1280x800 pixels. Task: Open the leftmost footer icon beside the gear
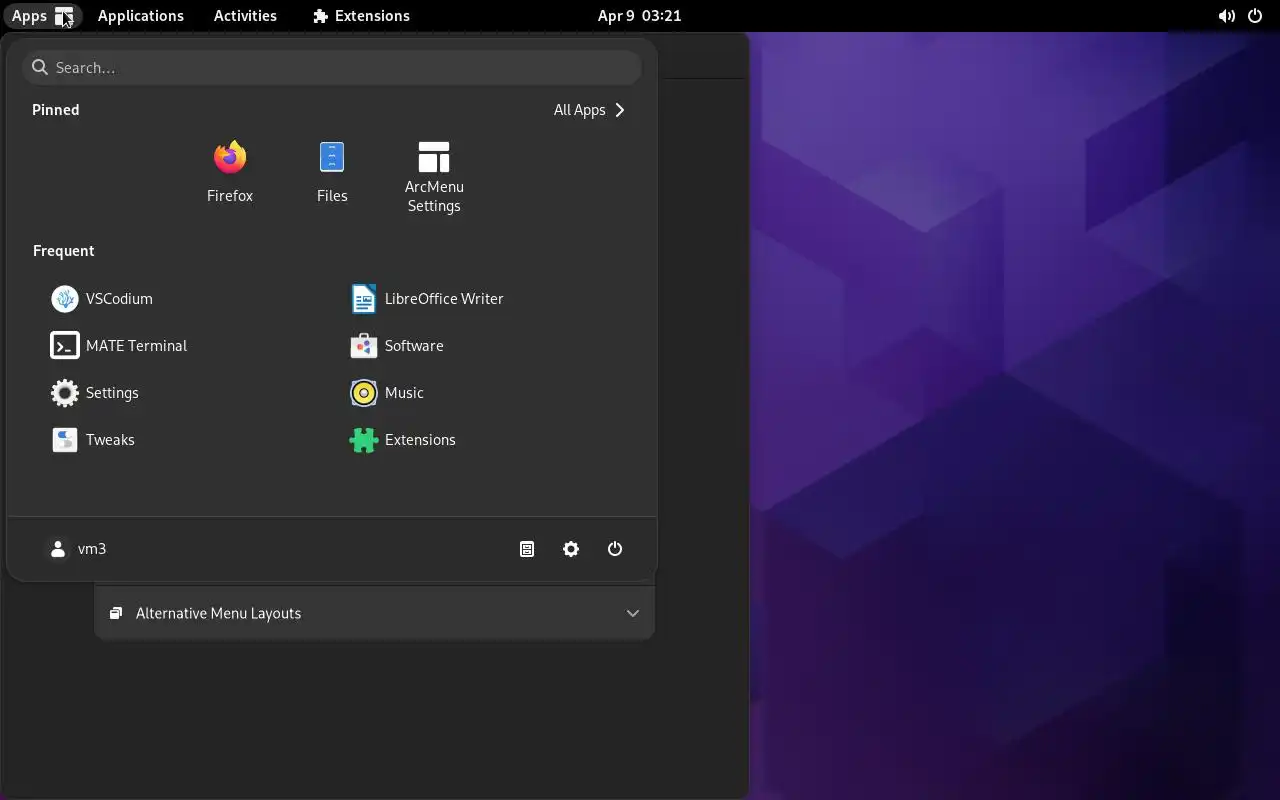tap(527, 549)
